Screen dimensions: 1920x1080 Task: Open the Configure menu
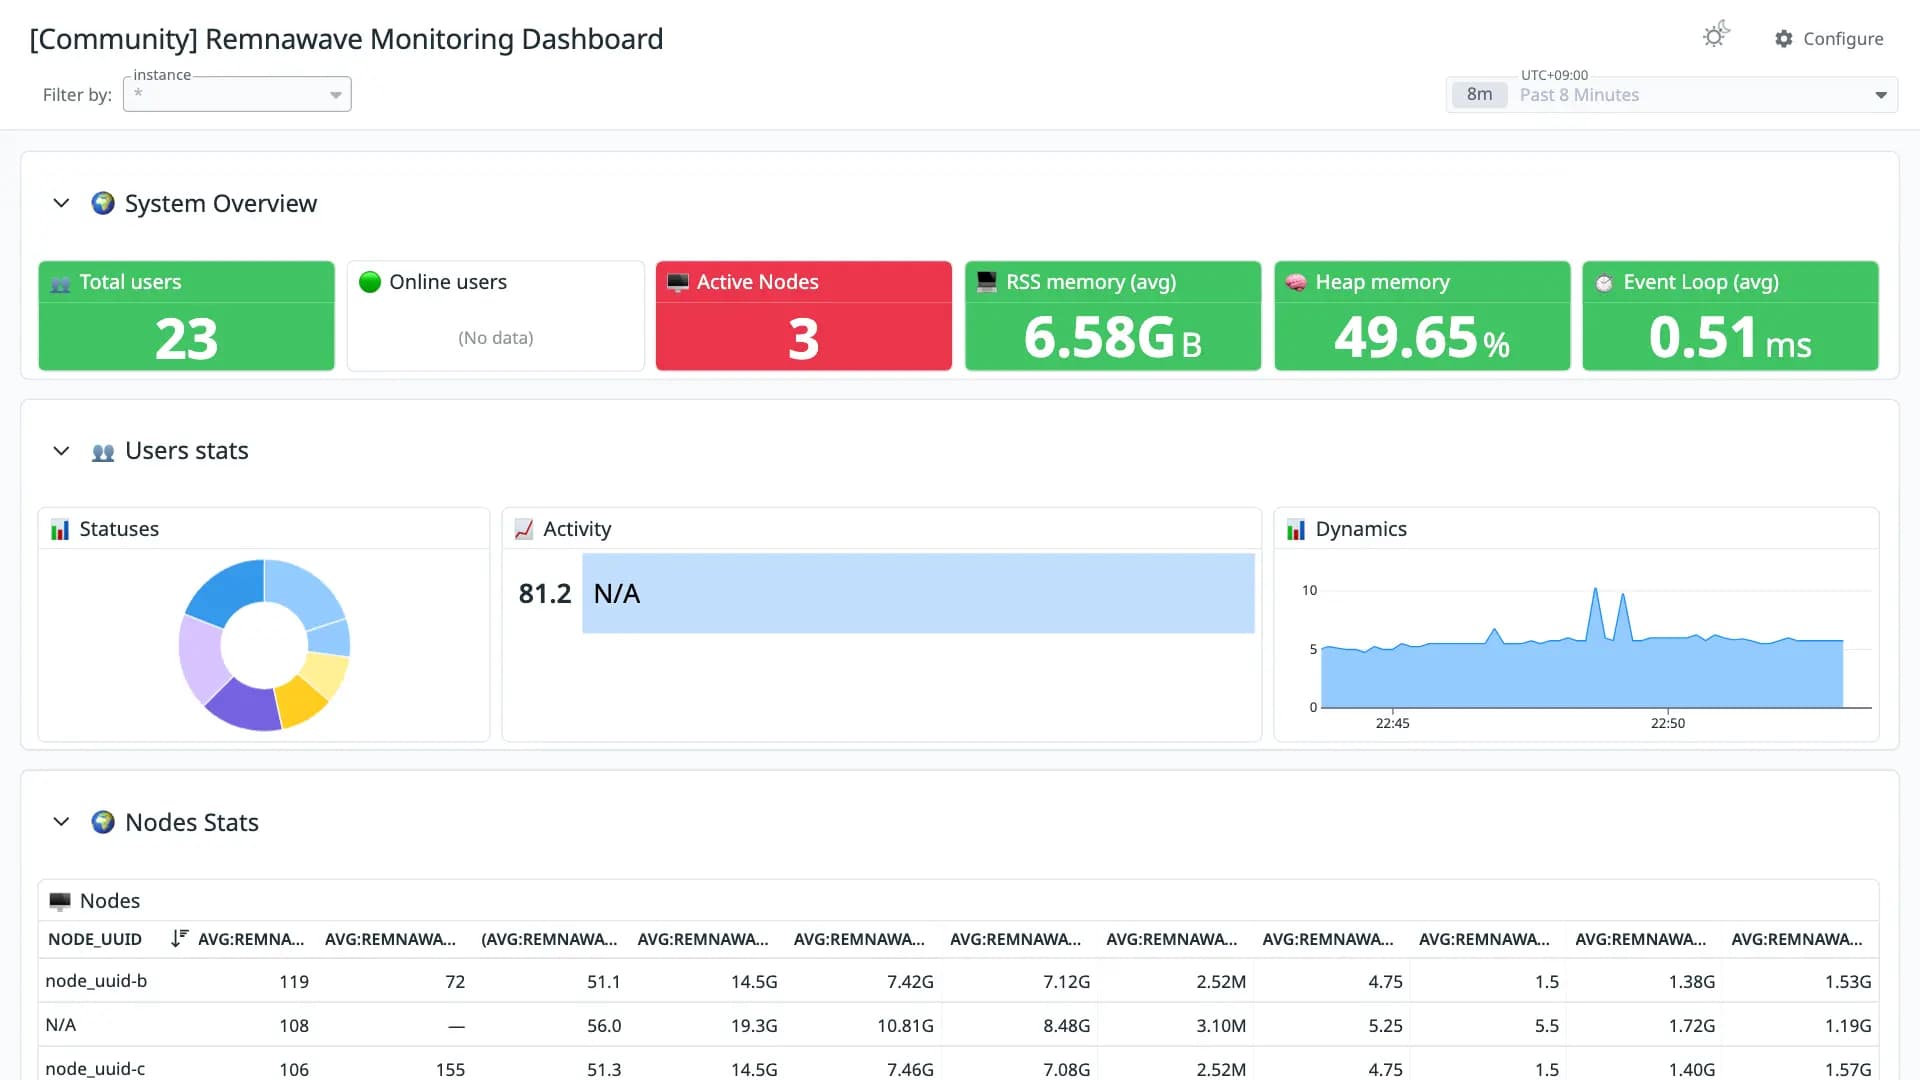click(x=1829, y=39)
